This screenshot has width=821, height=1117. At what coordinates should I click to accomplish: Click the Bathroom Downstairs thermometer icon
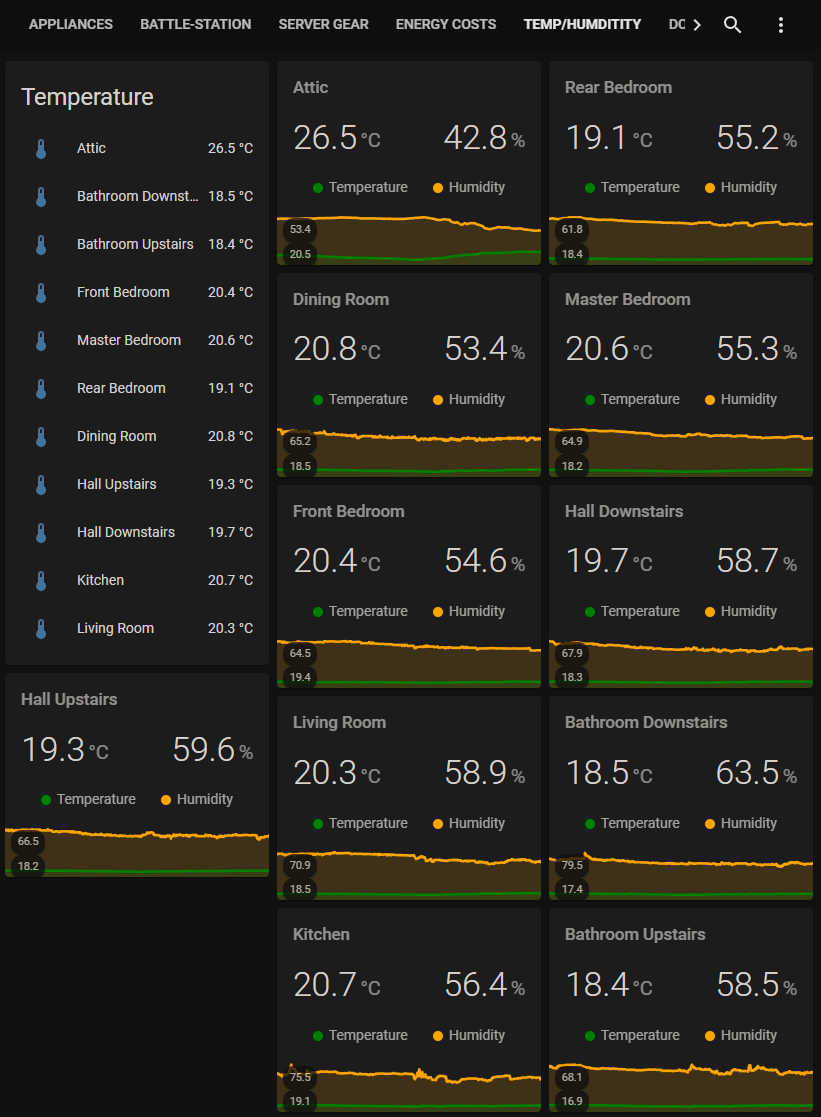click(x=41, y=197)
